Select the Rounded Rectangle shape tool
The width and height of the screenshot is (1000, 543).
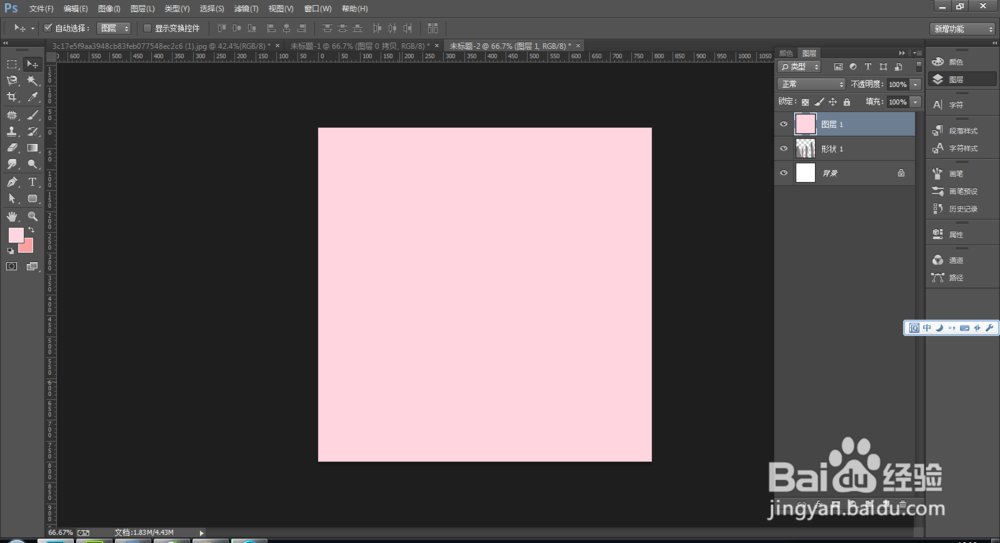(32, 199)
